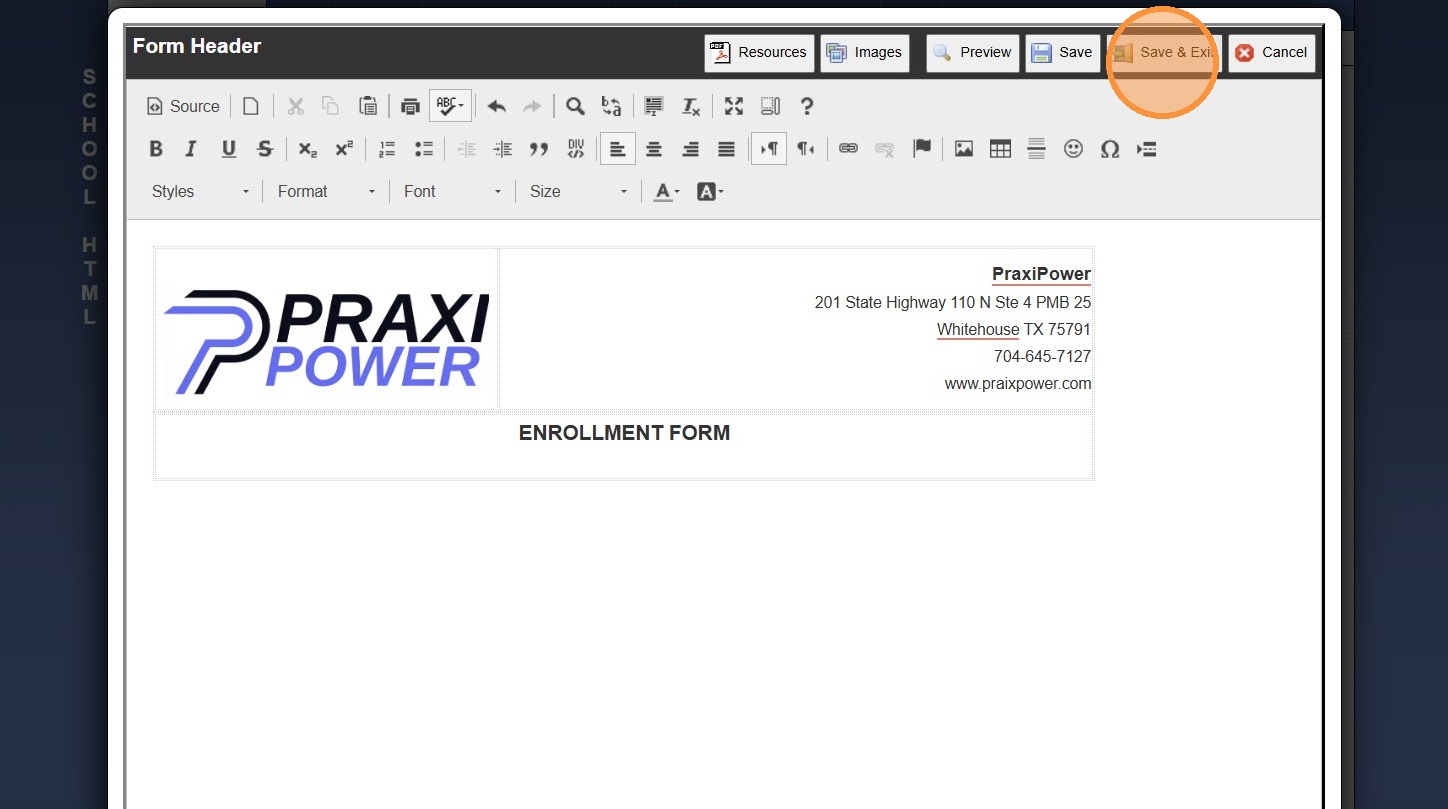Click the Resources button
1448x809 pixels.
[759, 53]
